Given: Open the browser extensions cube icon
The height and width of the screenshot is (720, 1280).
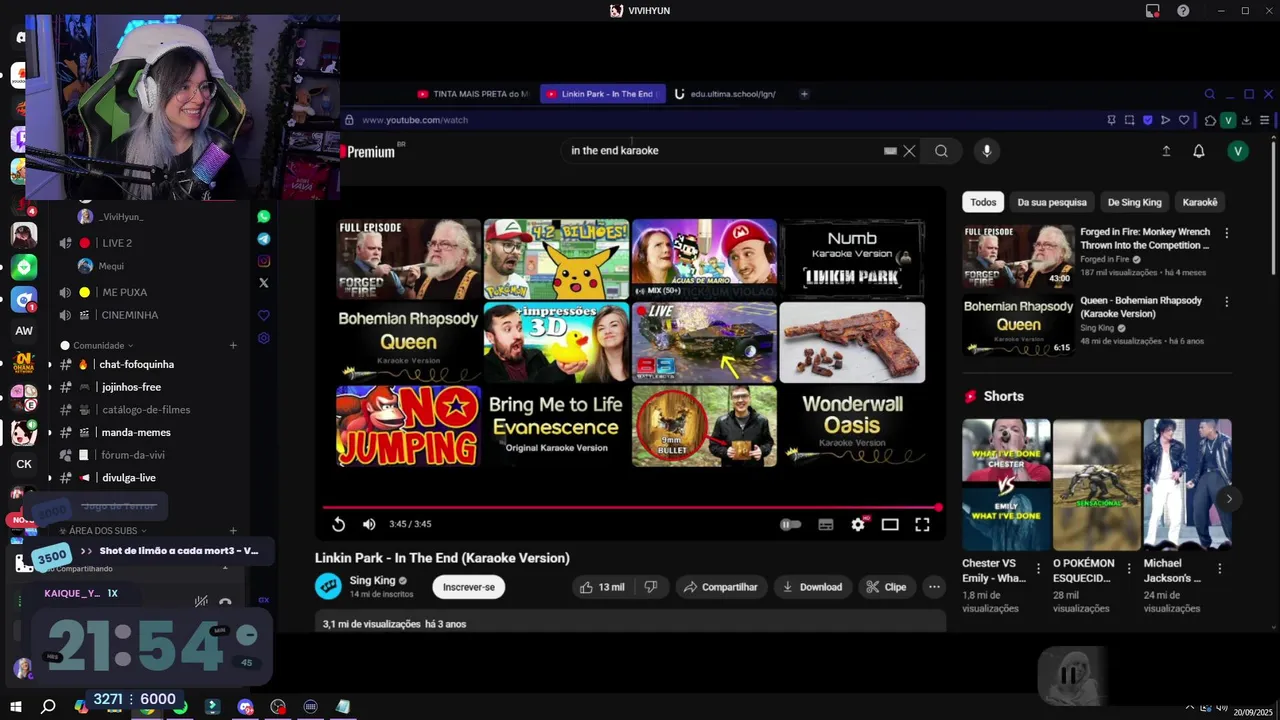Looking at the screenshot, I should tap(1210, 120).
